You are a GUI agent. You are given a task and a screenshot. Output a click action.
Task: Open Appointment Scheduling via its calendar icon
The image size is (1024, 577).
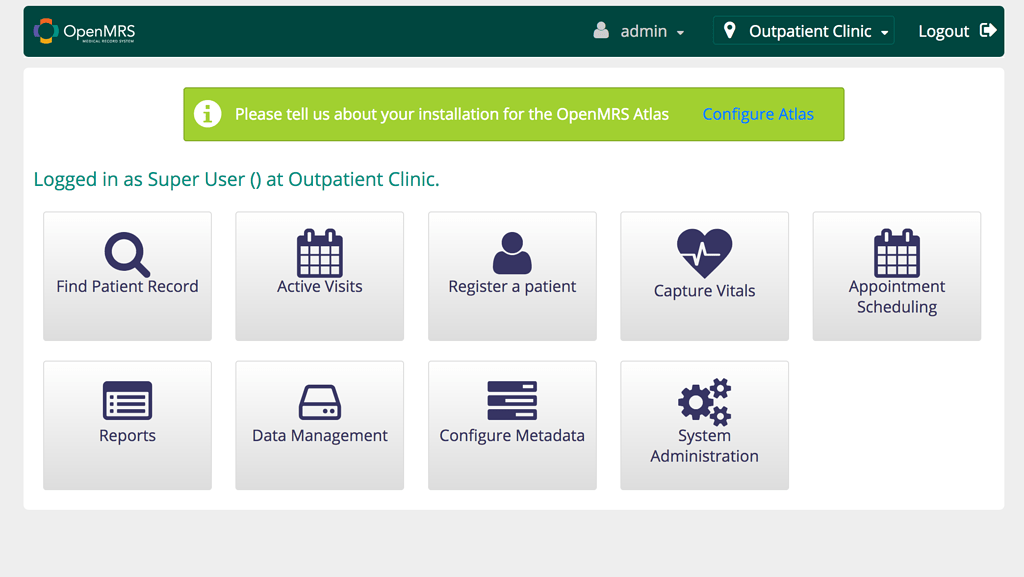tap(896, 254)
